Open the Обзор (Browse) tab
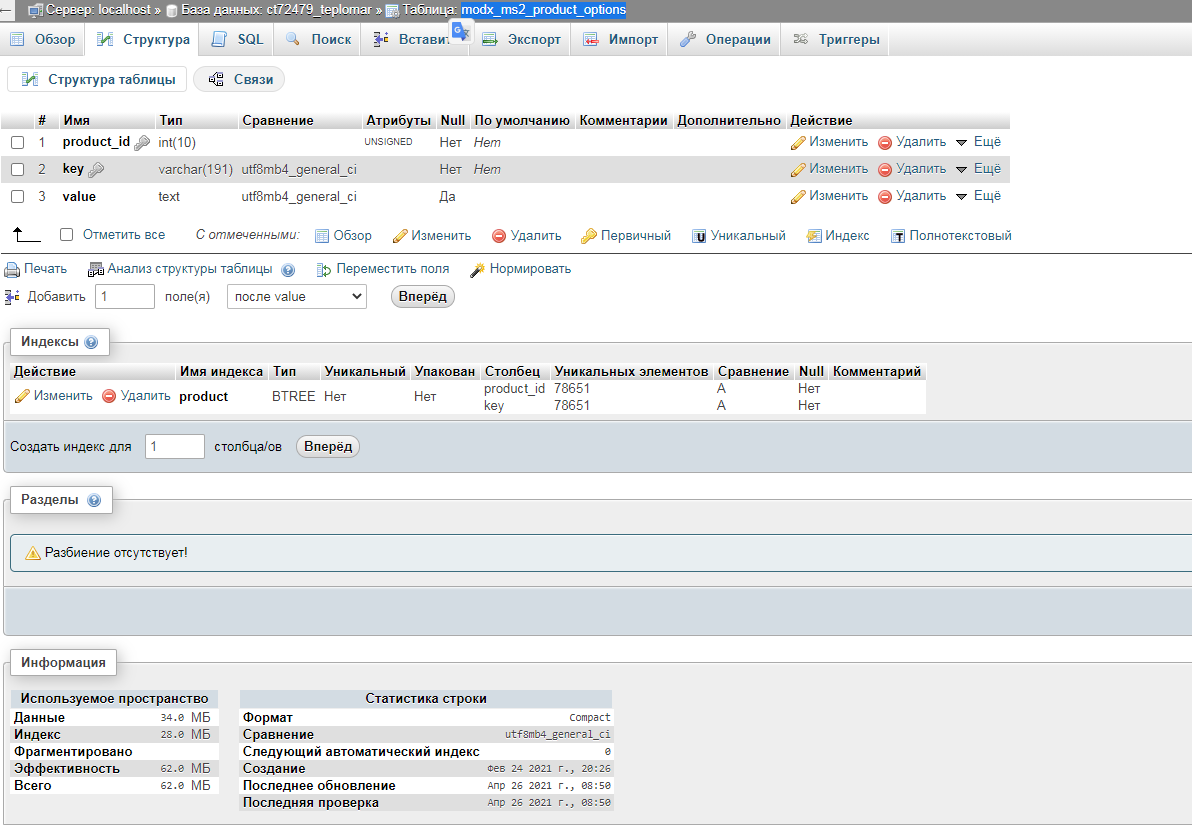The width and height of the screenshot is (1192, 827). pos(43,40)
